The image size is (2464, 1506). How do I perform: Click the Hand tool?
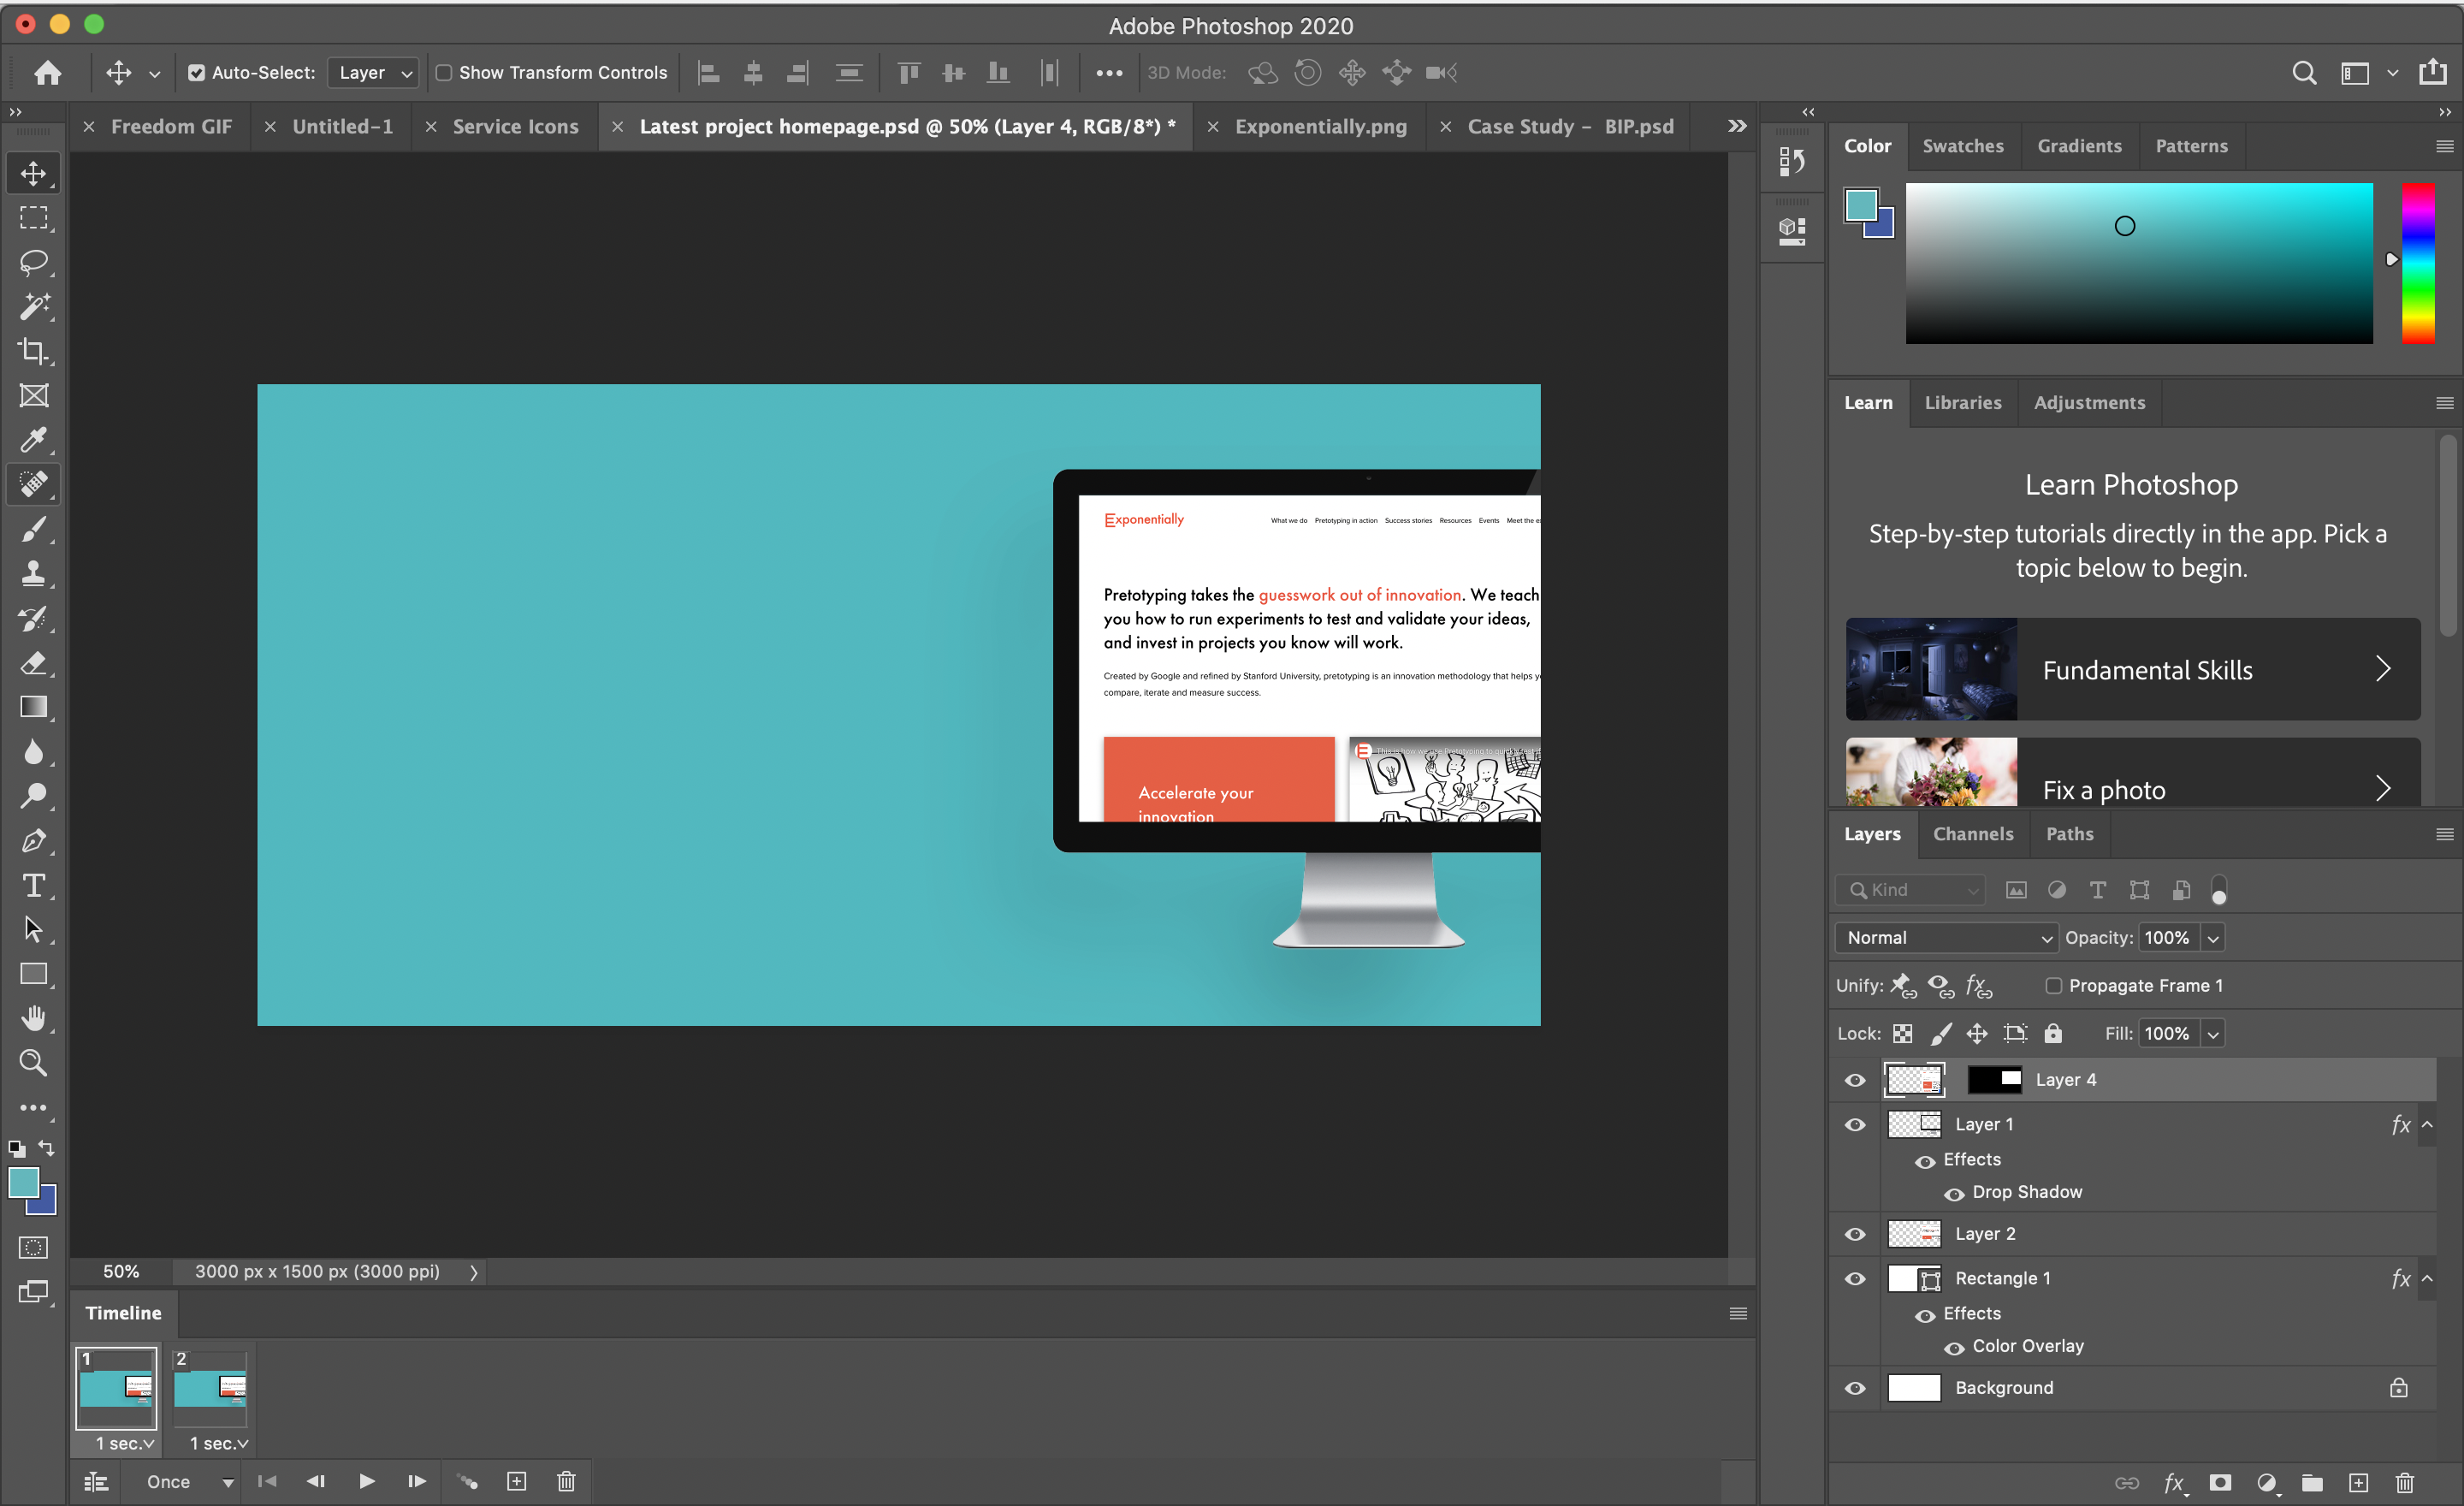(x=33, y=1018)
